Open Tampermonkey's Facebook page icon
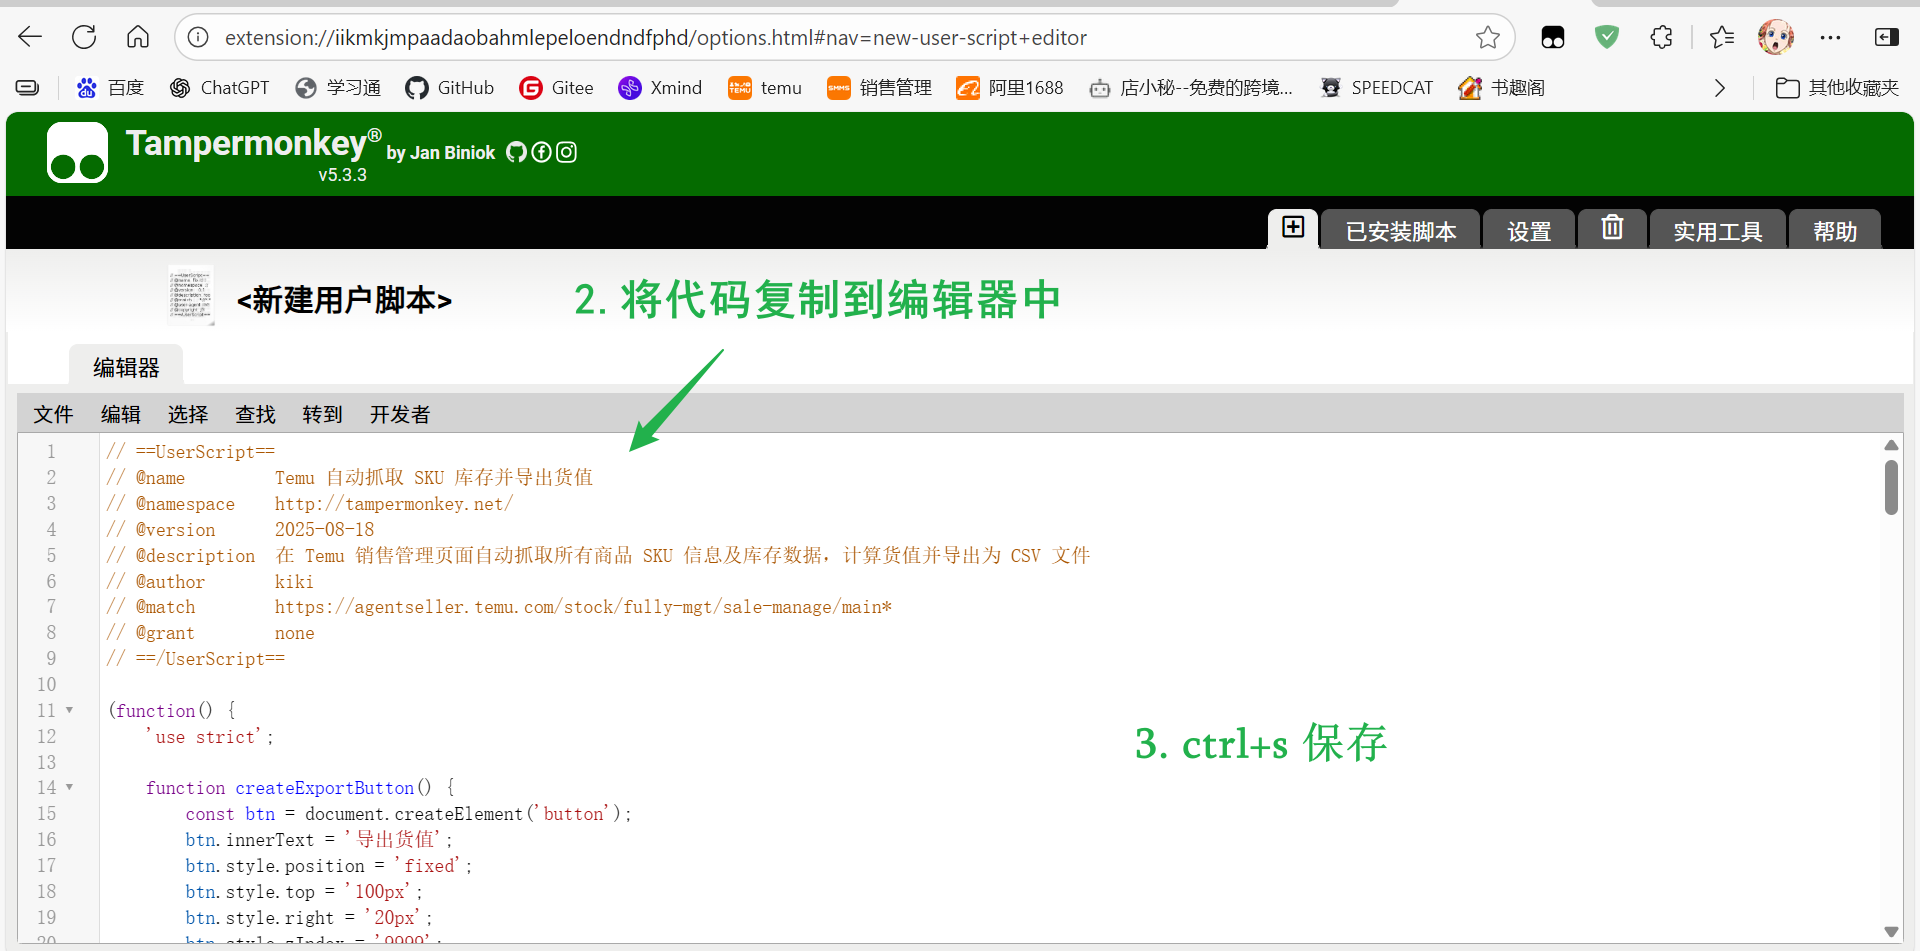Screen dimensions: 1920x951 [541, 152]
